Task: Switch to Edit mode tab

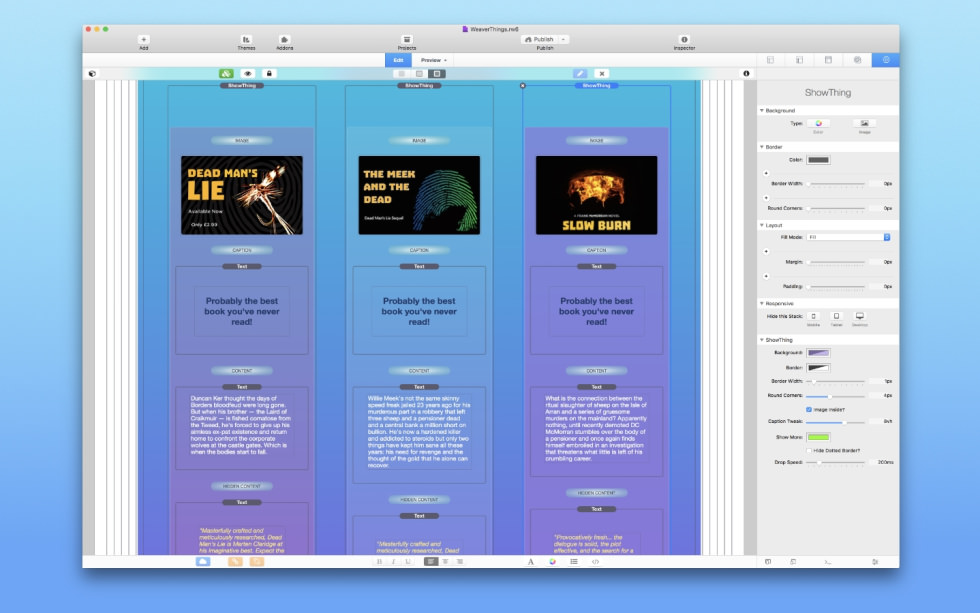Action: (x=398, y=60)
